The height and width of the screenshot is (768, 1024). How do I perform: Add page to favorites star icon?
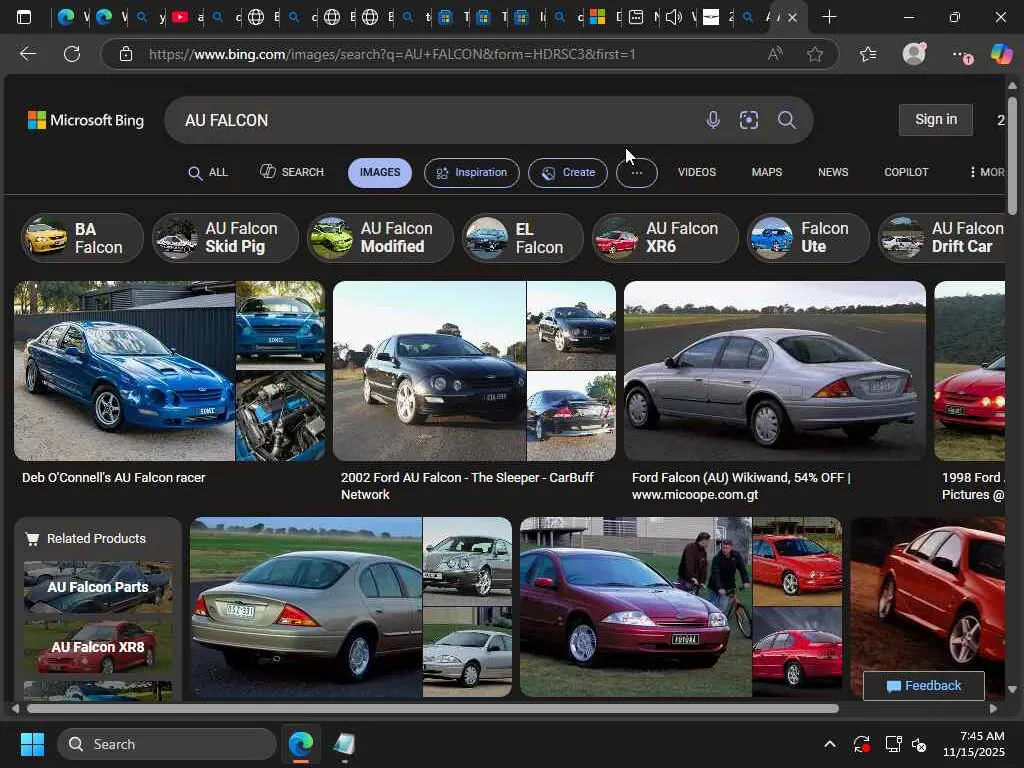(814, 54)
